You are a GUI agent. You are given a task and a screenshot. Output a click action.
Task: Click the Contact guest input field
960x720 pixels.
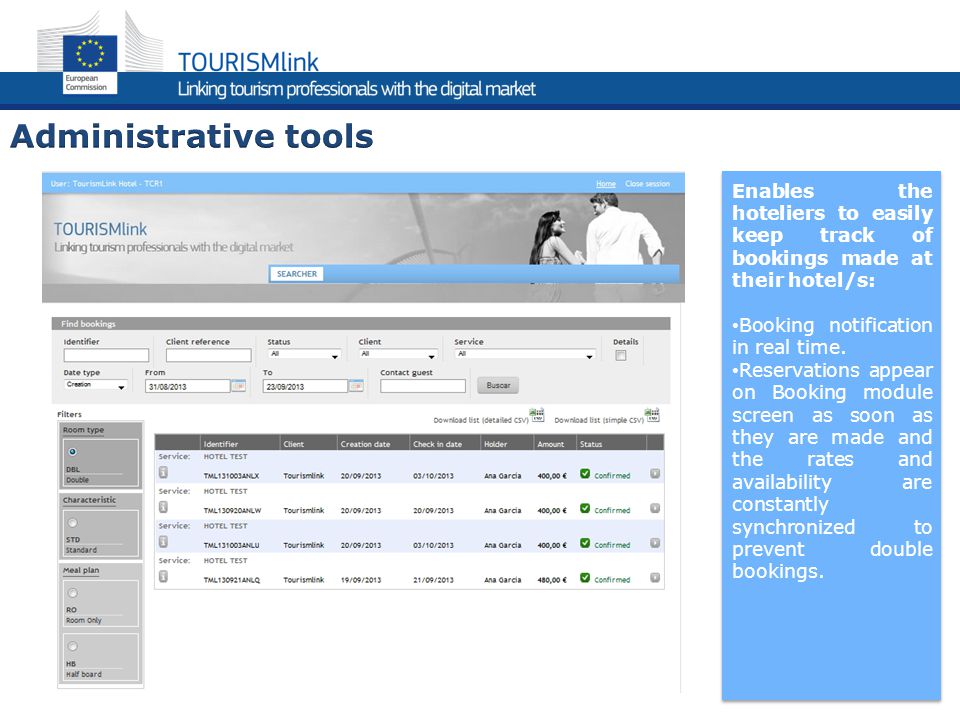[x=422, y=386]
